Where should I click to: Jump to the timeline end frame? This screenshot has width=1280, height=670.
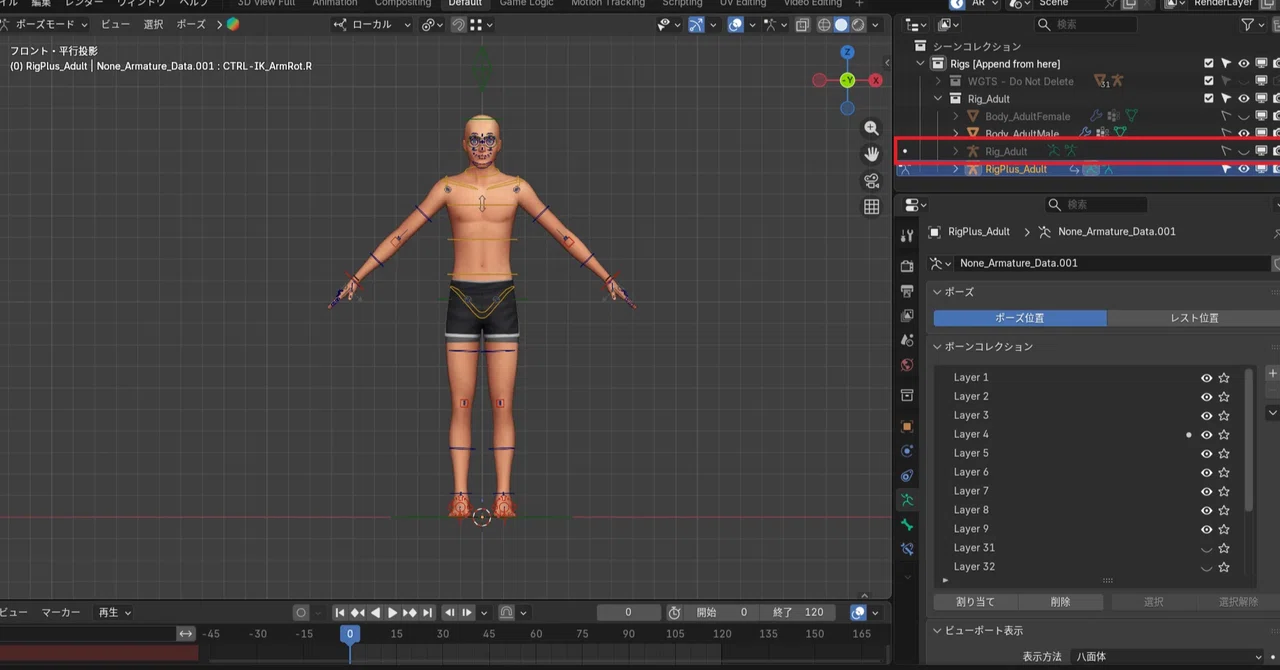(428, 613)
